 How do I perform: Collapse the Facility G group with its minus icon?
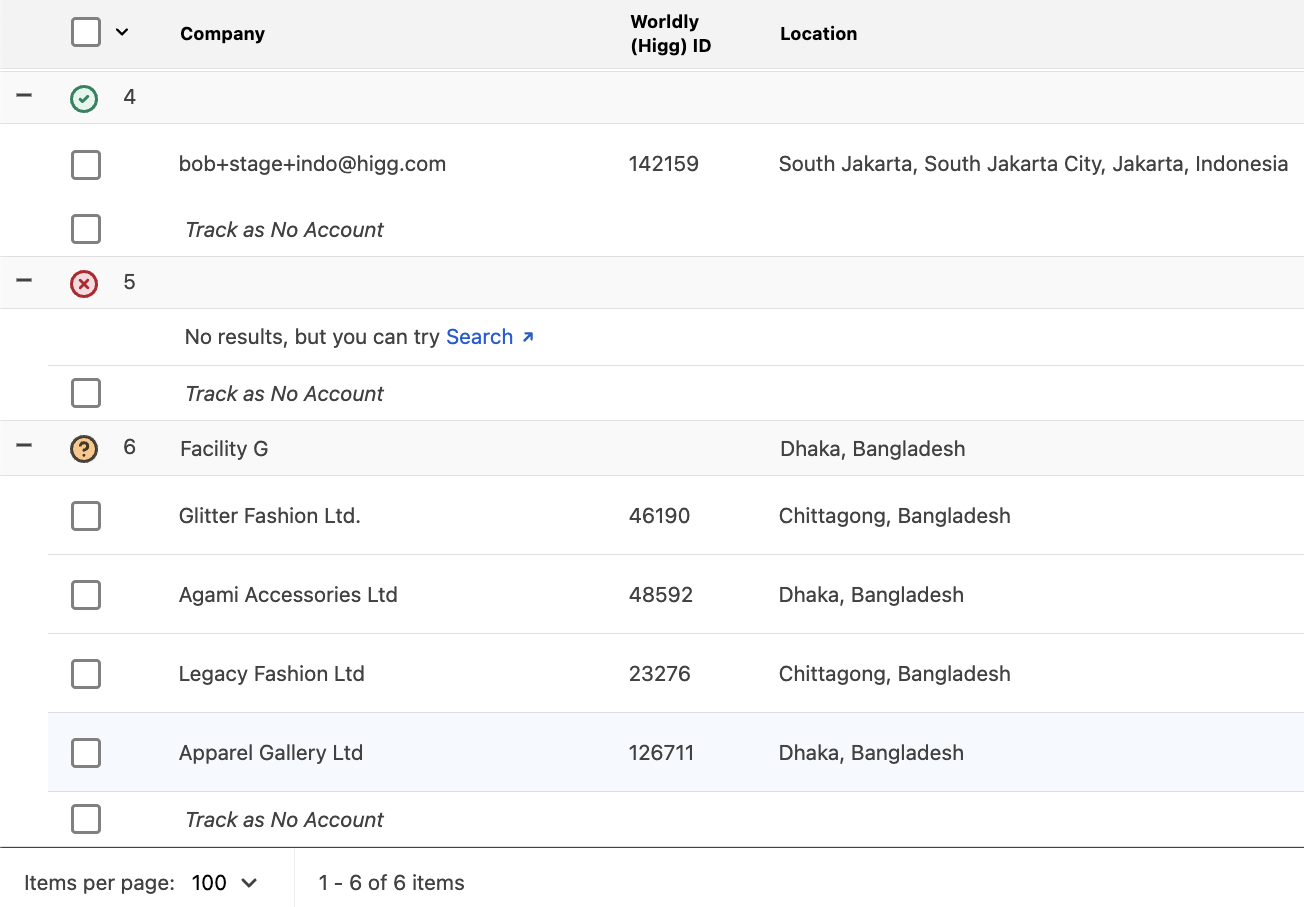pyautogui.click(x=24, y=448)
